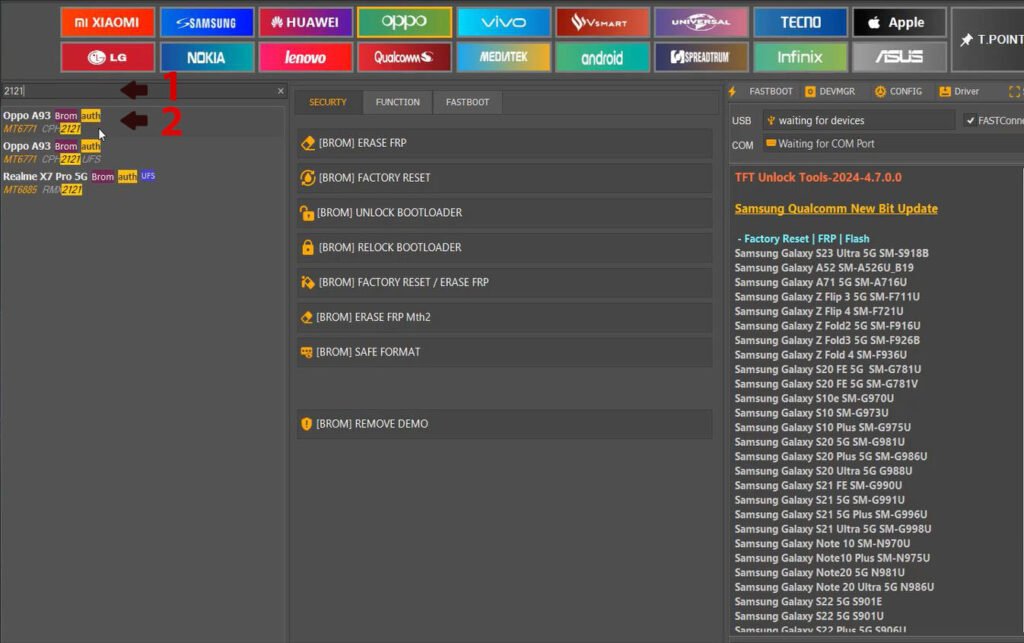This screenshot has height=643, width=1024.
Task: Open the Apple brand section
Action: pos(899,22)
